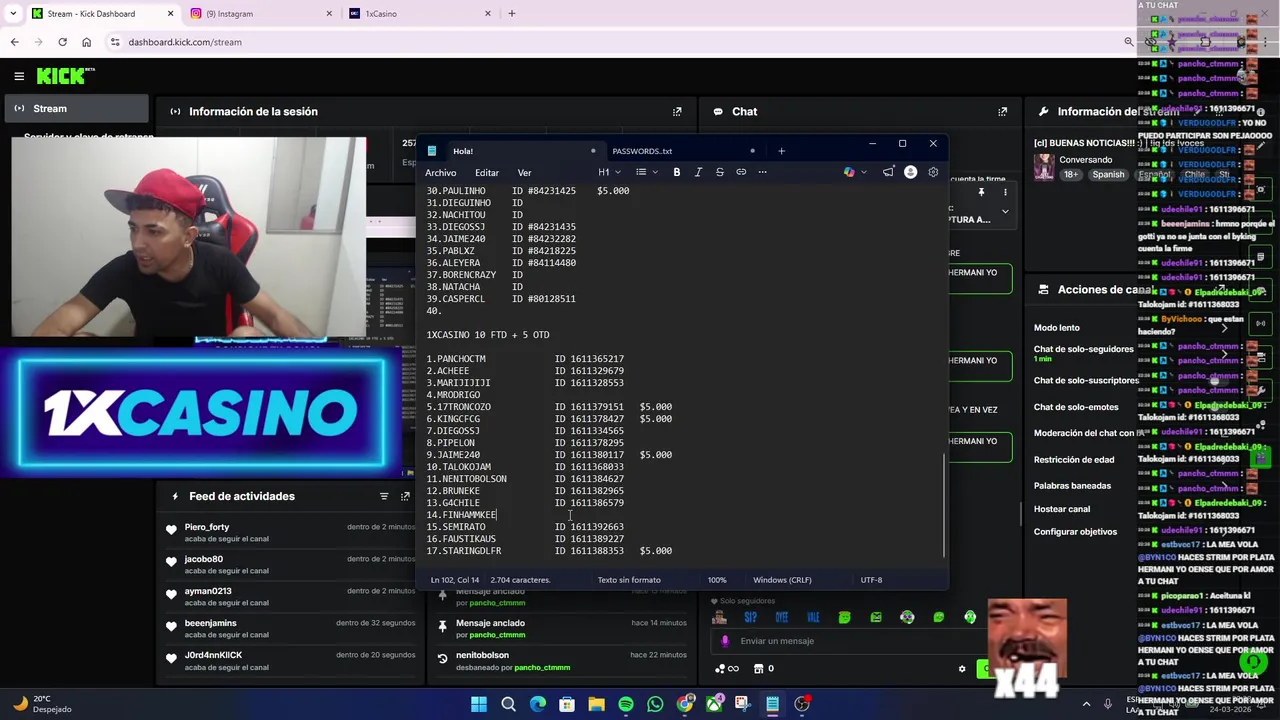This screenshot has width=1280, height=720.
Task: Click the microphone icon in chat input
Action: [726, 641]
